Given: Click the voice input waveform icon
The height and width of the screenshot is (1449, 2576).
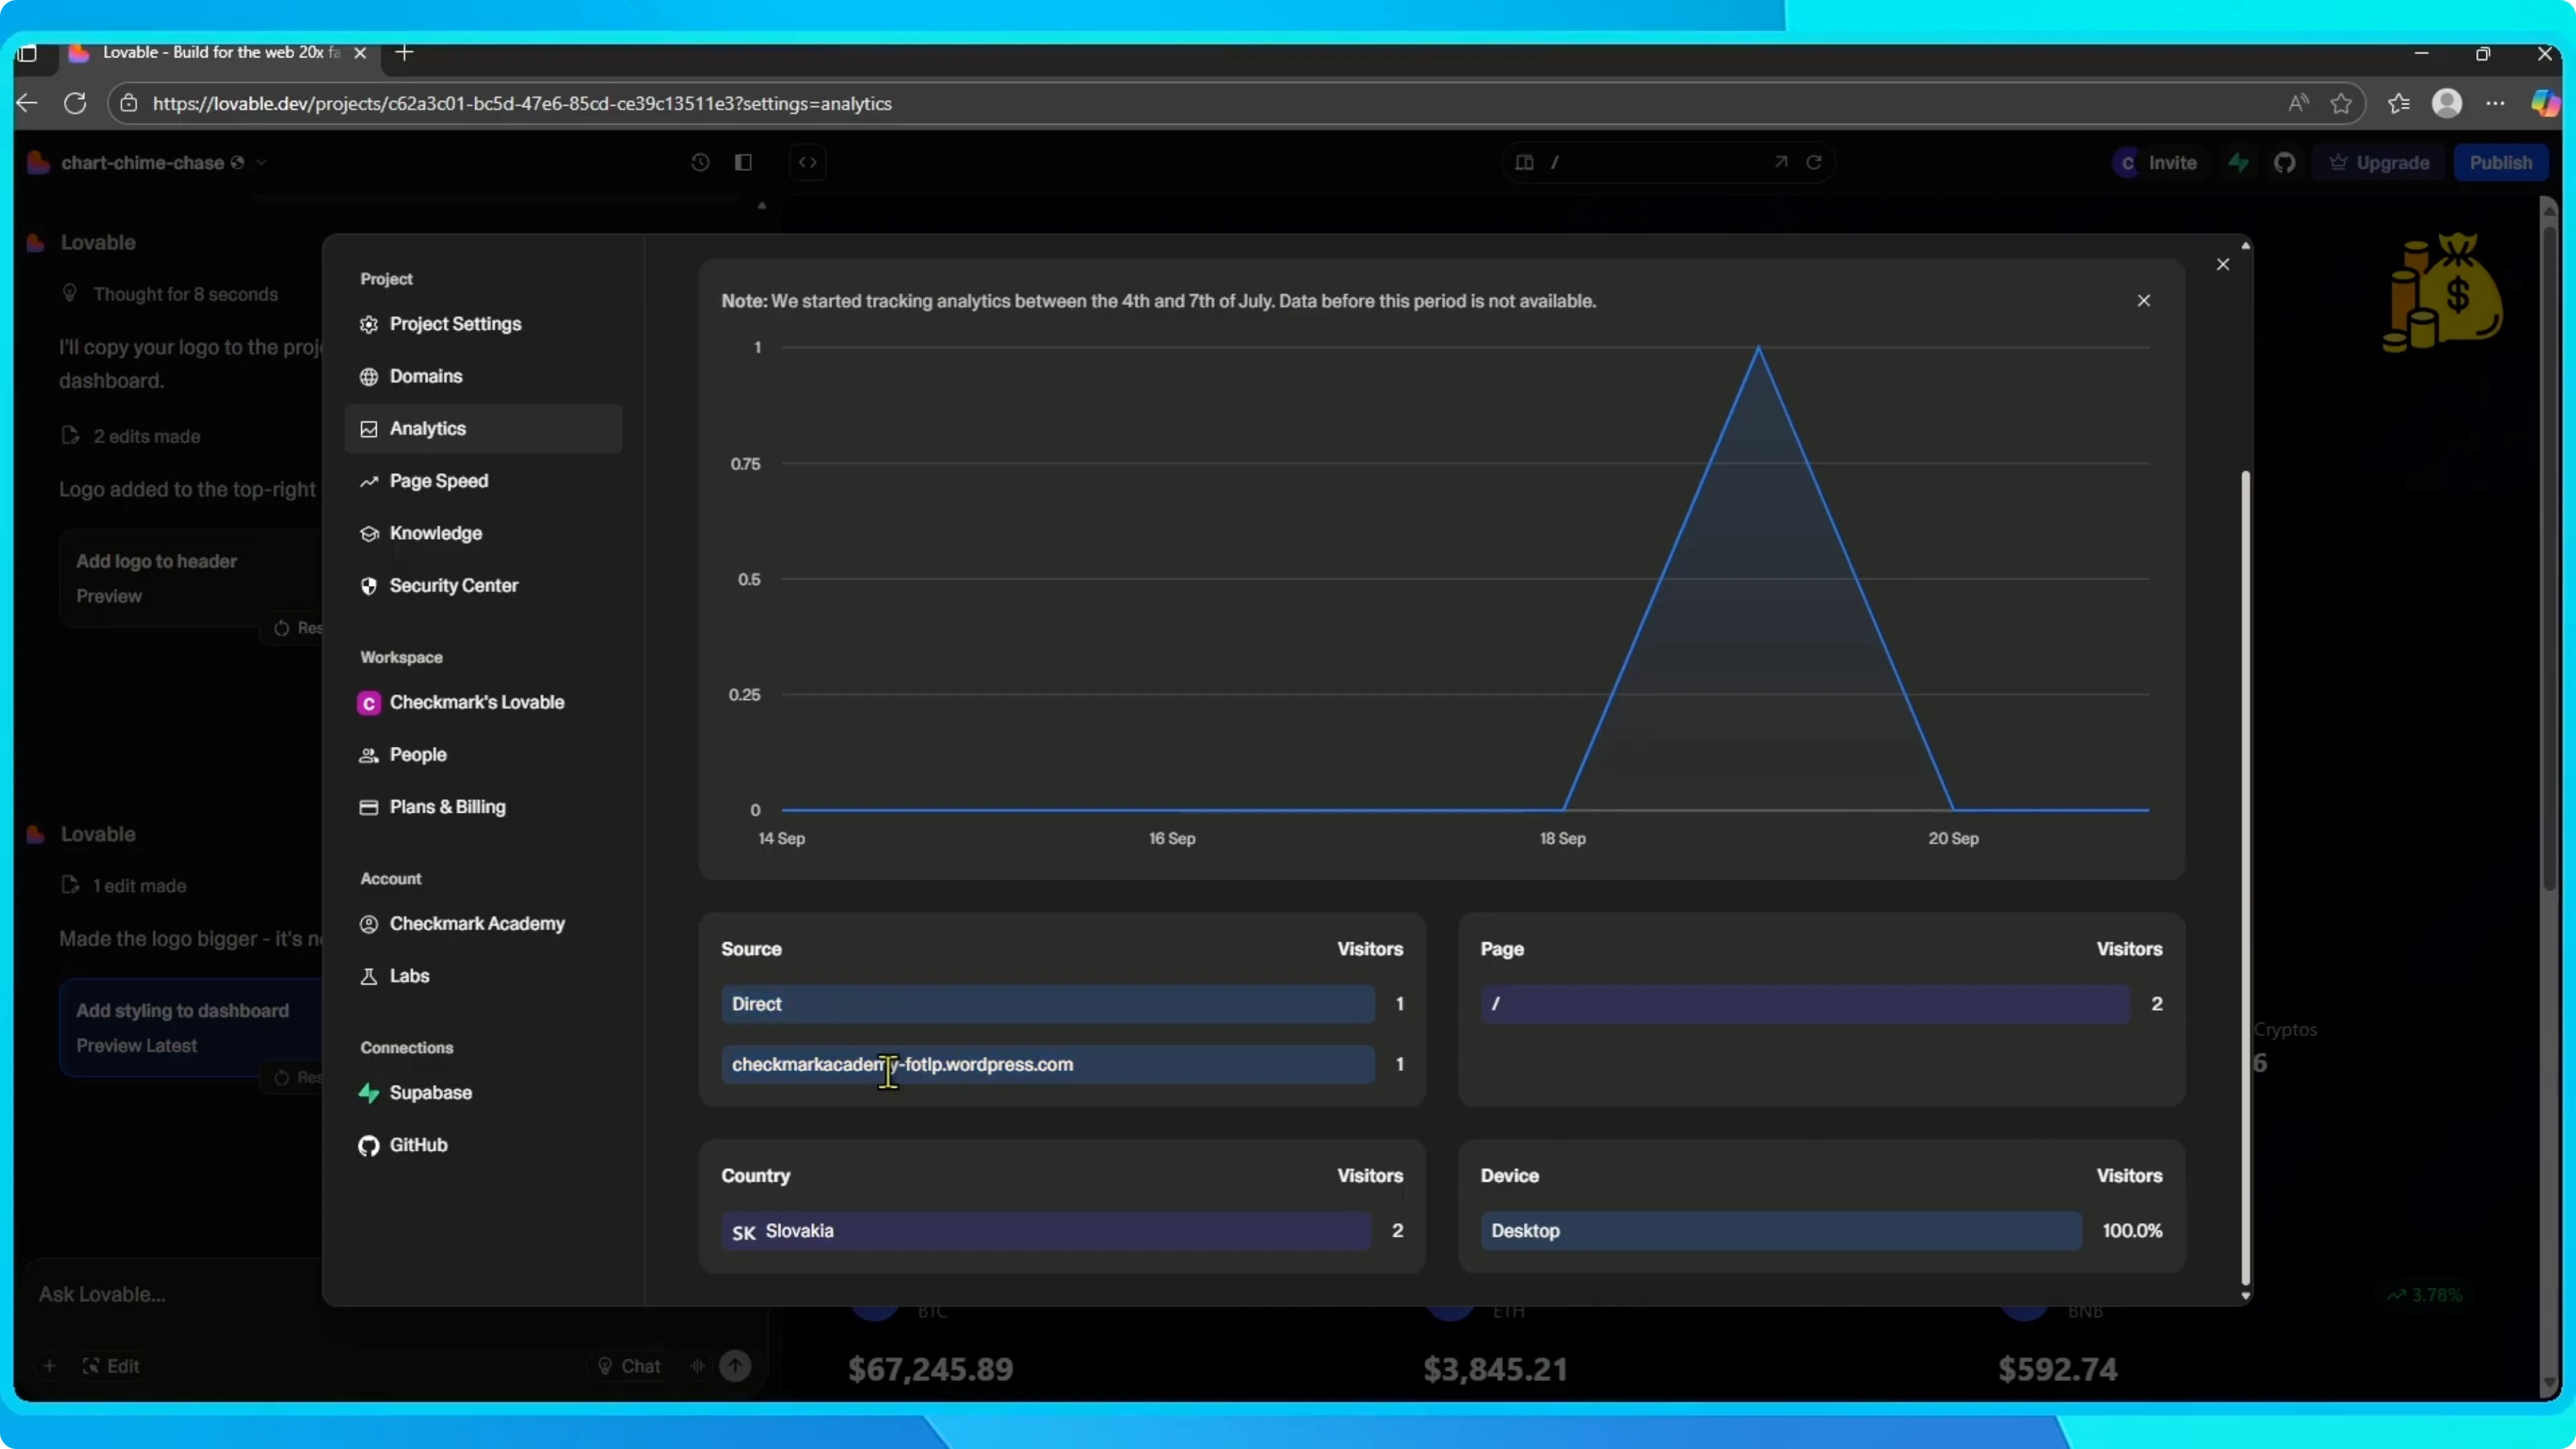Looking at the screenshot, I should click(698, 1366).
